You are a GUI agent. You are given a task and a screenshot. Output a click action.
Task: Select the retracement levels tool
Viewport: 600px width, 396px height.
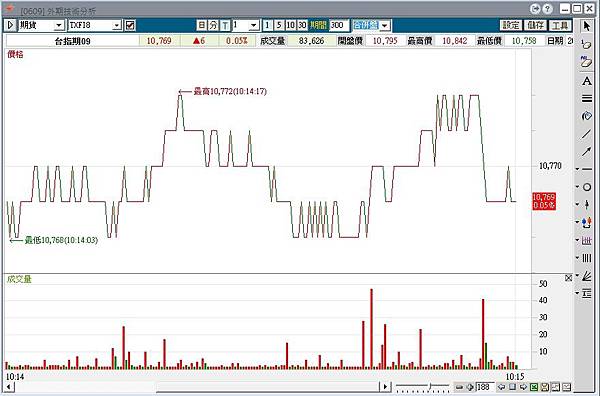(x=587, y=293)
